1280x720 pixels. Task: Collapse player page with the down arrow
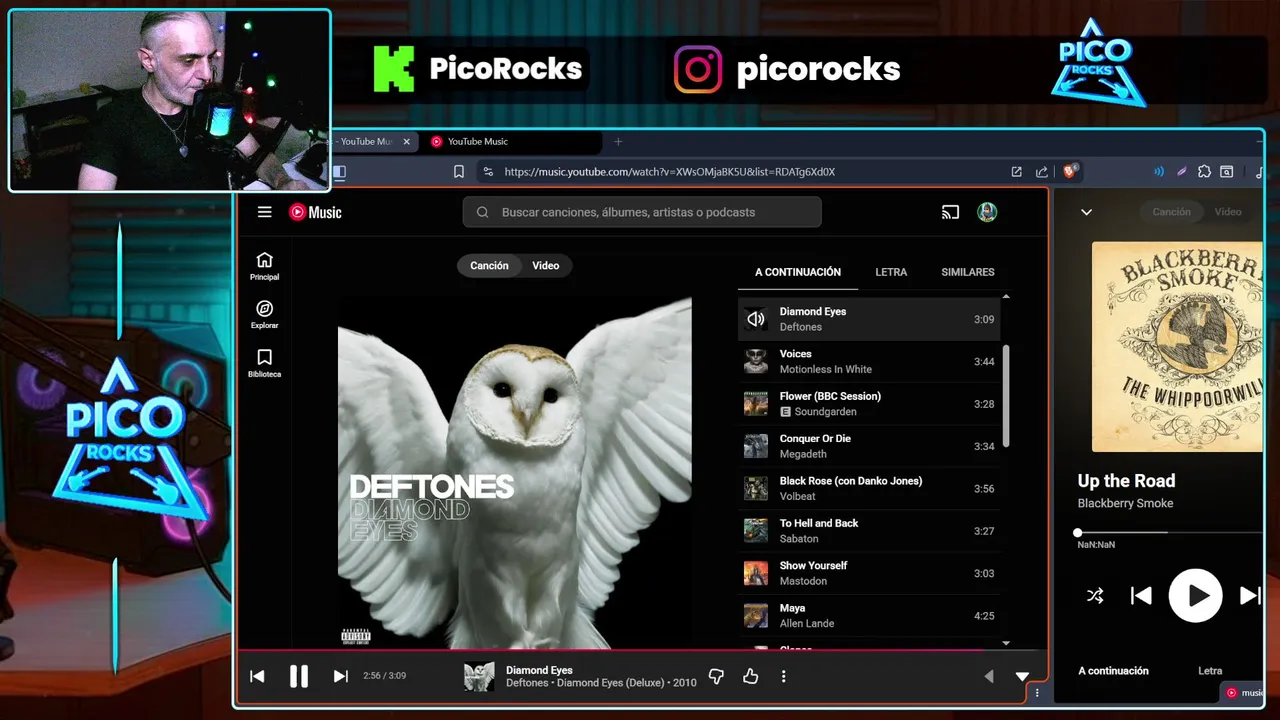coord(1022,677)
